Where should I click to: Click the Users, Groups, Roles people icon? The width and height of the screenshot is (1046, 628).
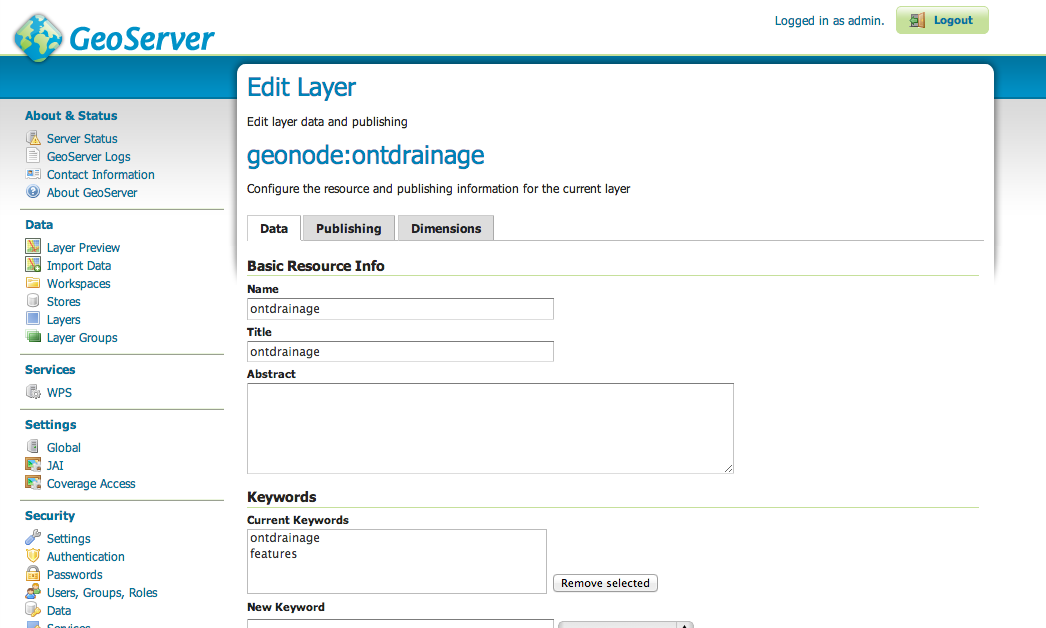[33, 591]
